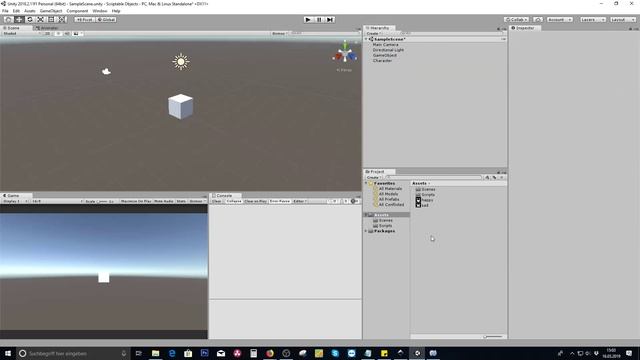The width and height of the screenshot is (640, 360).
Task: Open the Hierarchy Create dropdown
Action: 373,33
